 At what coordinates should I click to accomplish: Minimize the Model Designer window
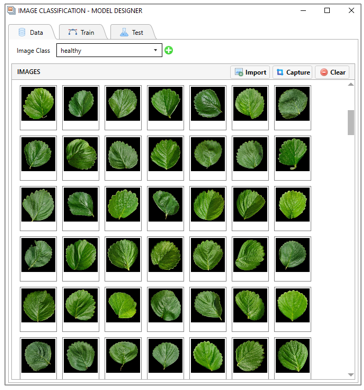click(303, 10)
